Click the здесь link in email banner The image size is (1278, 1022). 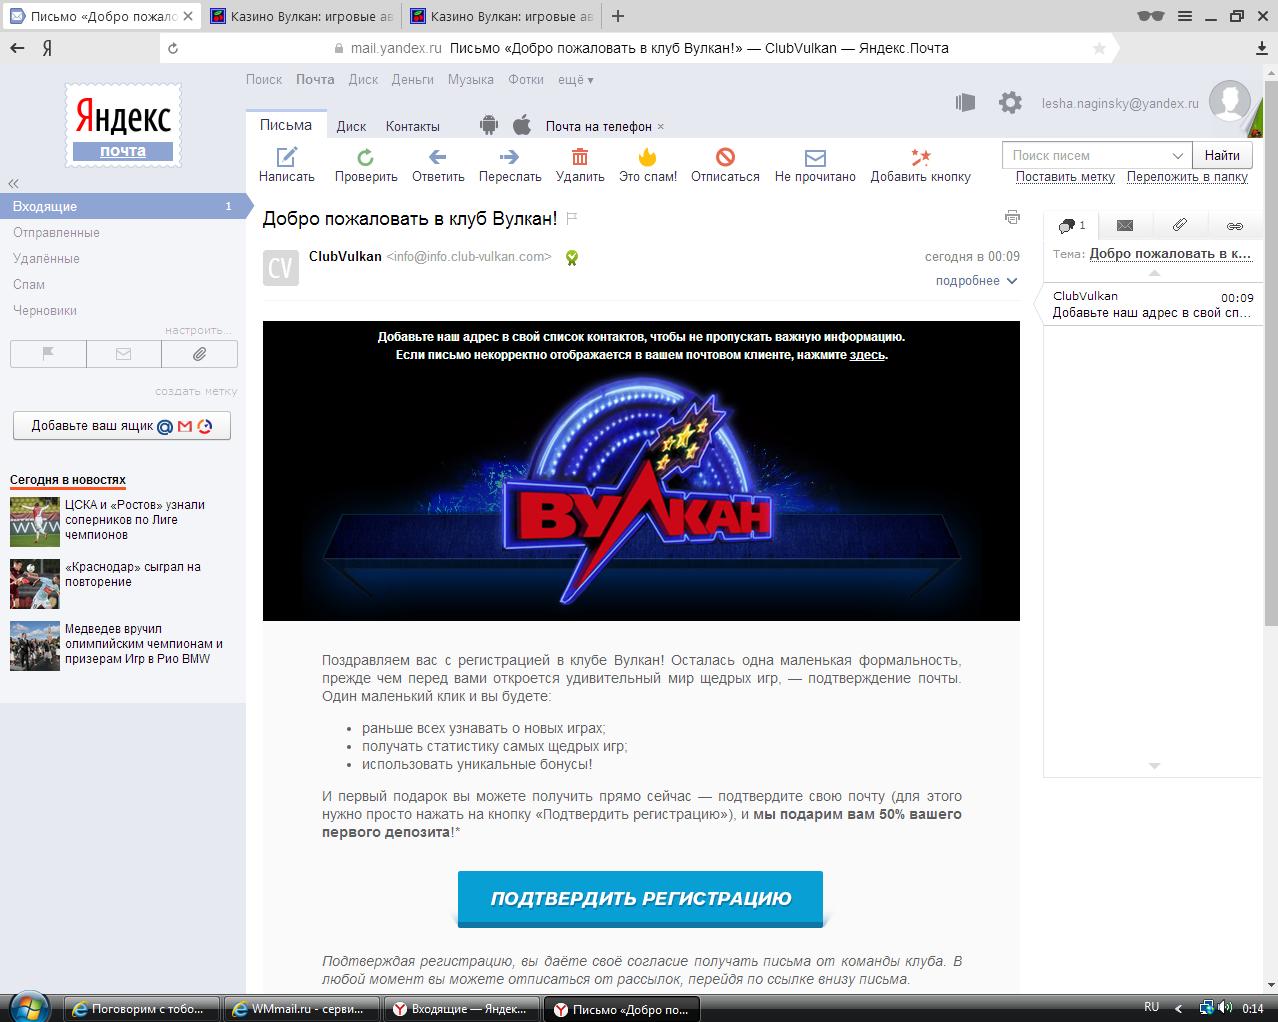coord(867,355)
